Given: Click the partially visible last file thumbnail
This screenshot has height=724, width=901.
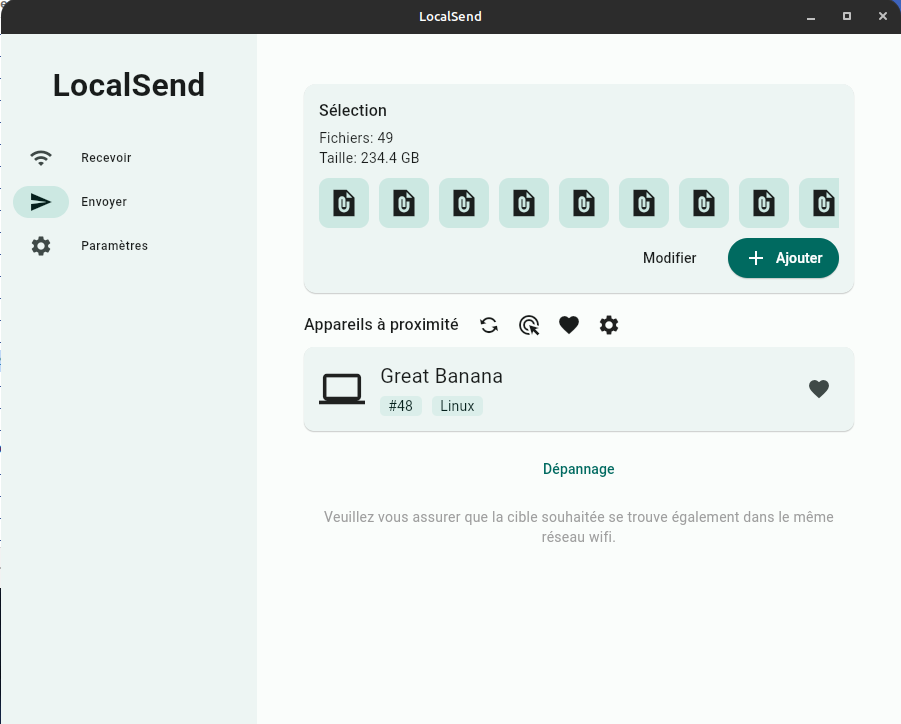Looking at the screenshot, I should click(820, 203).
